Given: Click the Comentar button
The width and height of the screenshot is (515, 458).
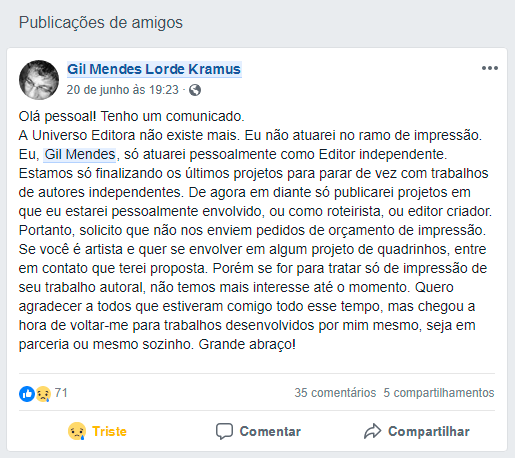Looking at the screenshot, I should [x=258, y=431].
